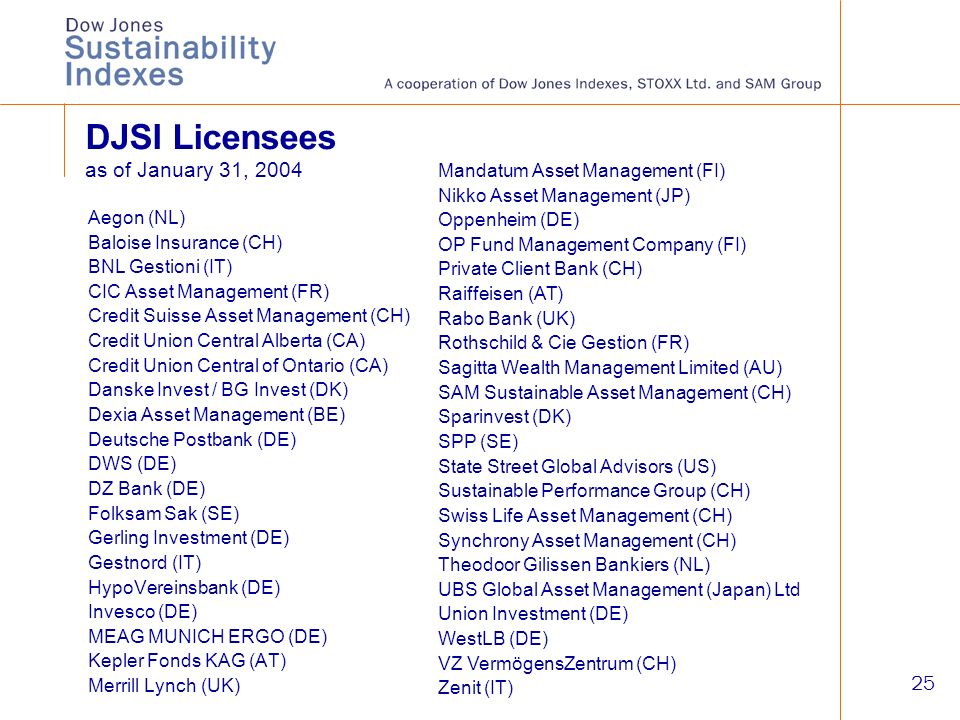
Task: Click the date line 'as of January 31, 2004'
Action: click(x=193, y=170)
